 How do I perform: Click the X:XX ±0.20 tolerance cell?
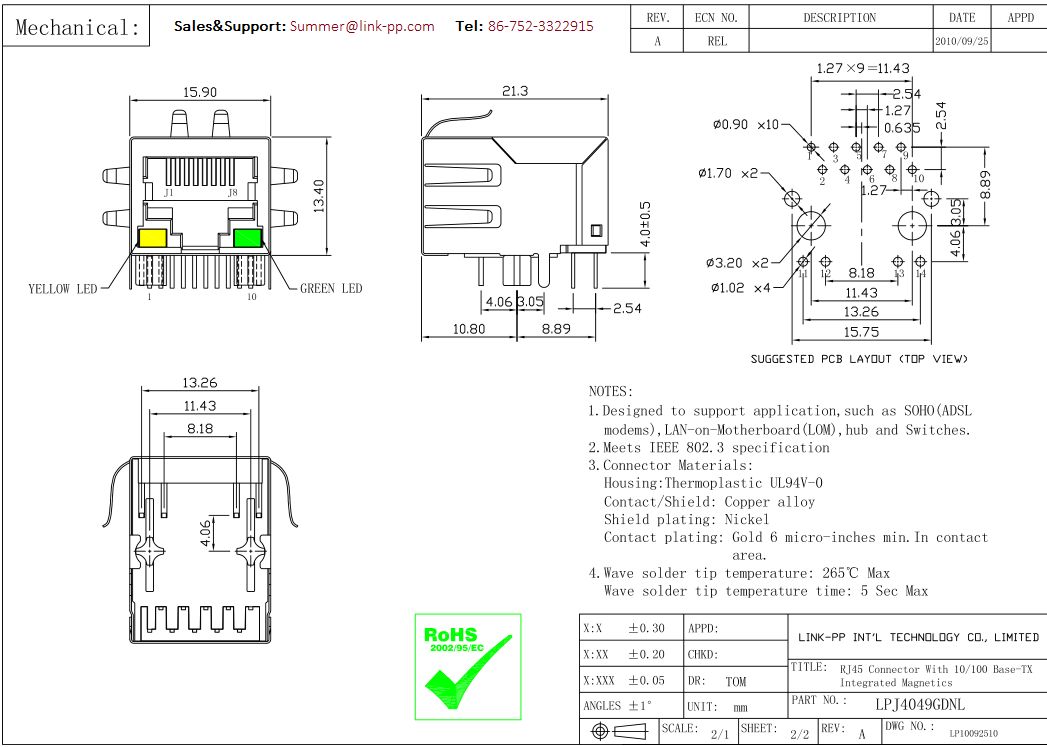tap(632, 655)
